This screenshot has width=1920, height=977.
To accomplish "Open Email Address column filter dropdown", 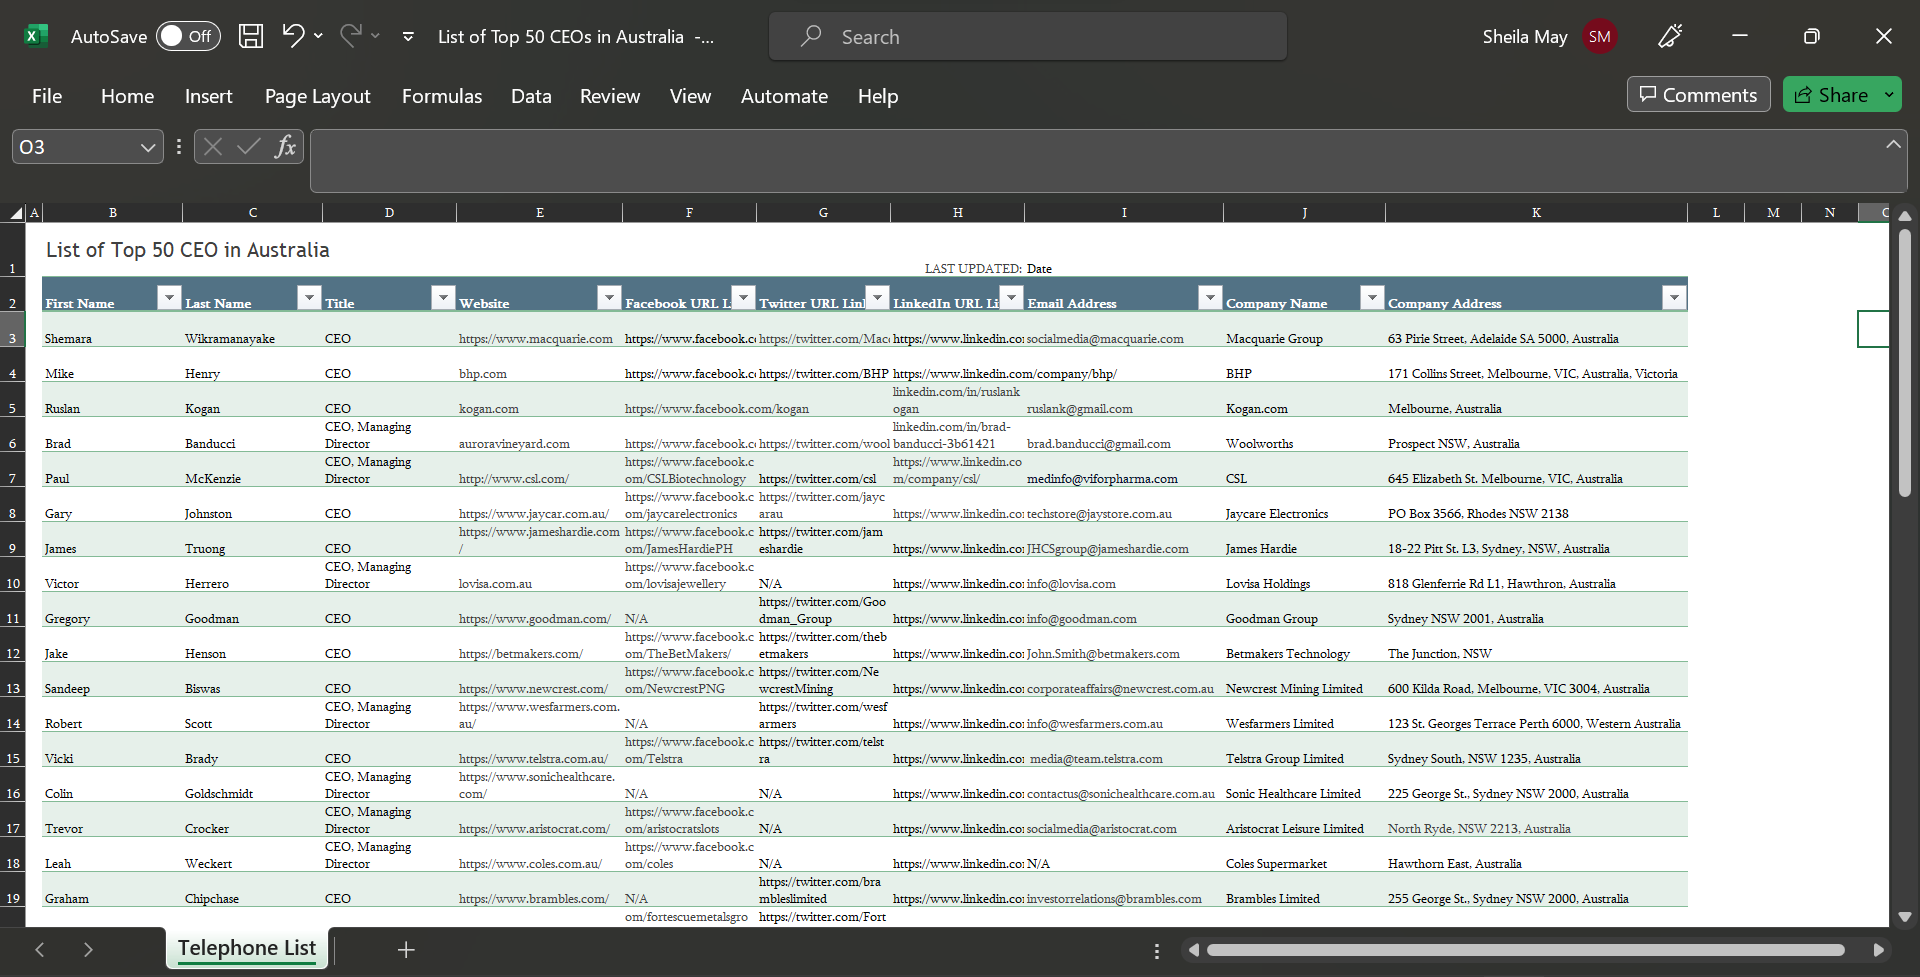I will pyautogui.click(x=1210, y=297).
